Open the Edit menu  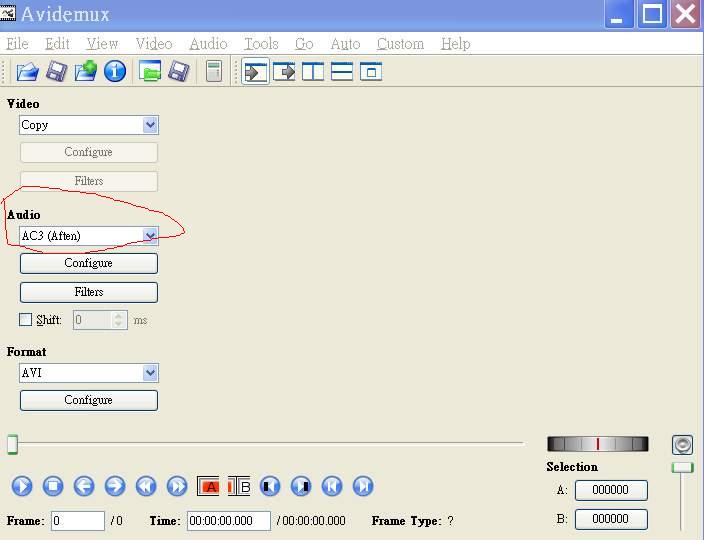click(x=57, y=44)
